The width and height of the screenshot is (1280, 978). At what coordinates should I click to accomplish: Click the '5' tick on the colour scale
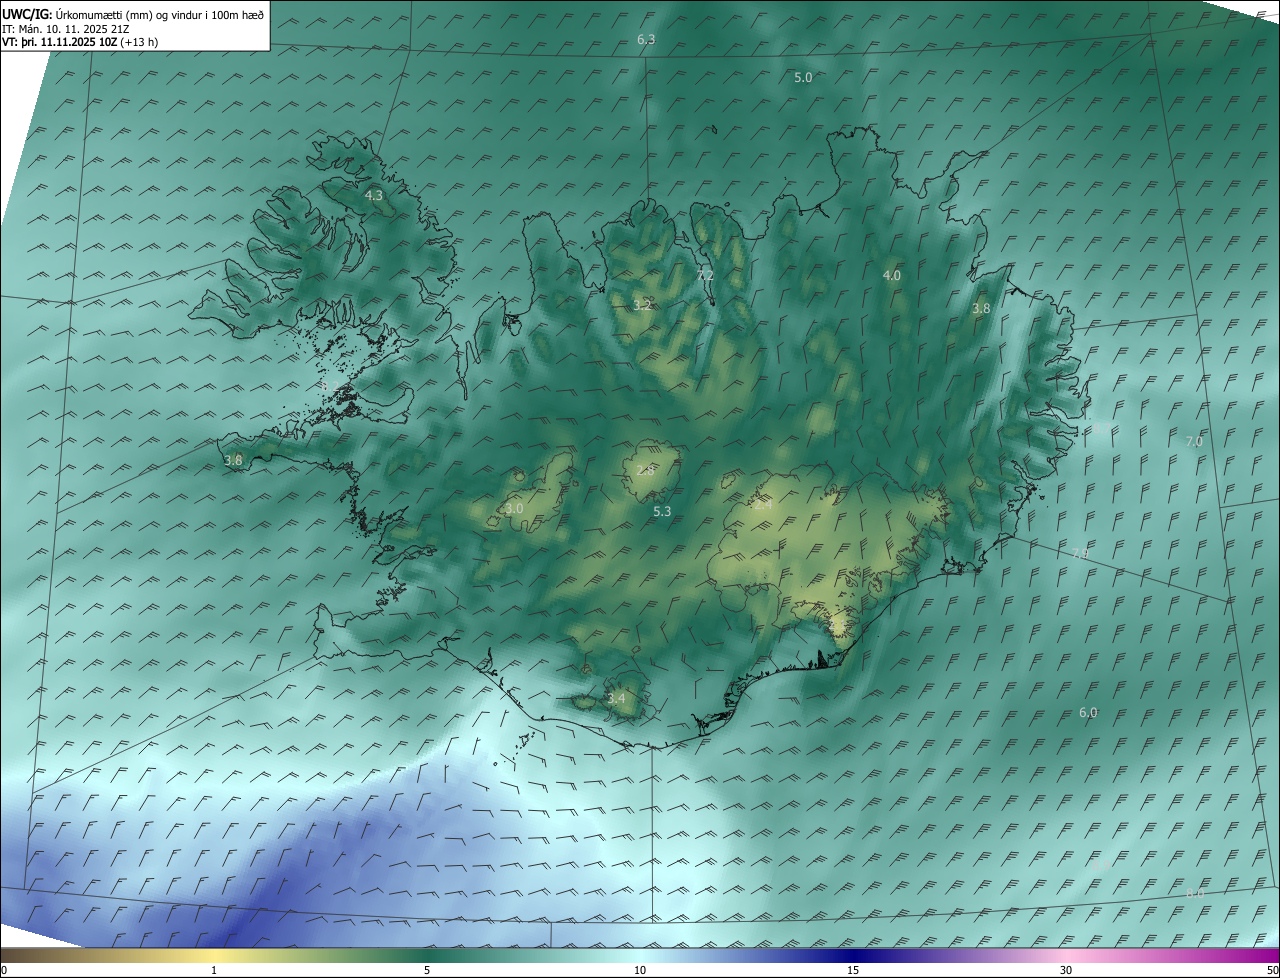(427, 970)
